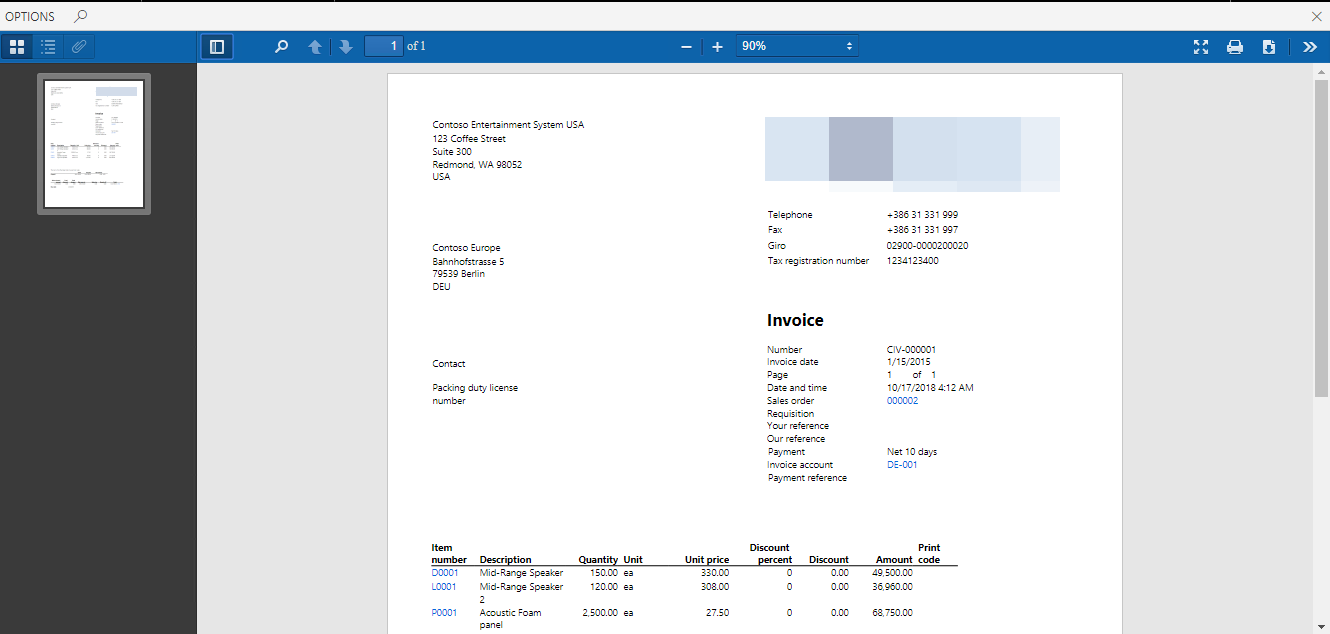Click the Giro value 02900-0000200020
This screenshot has width=1330, height=634.
[927, 246]
